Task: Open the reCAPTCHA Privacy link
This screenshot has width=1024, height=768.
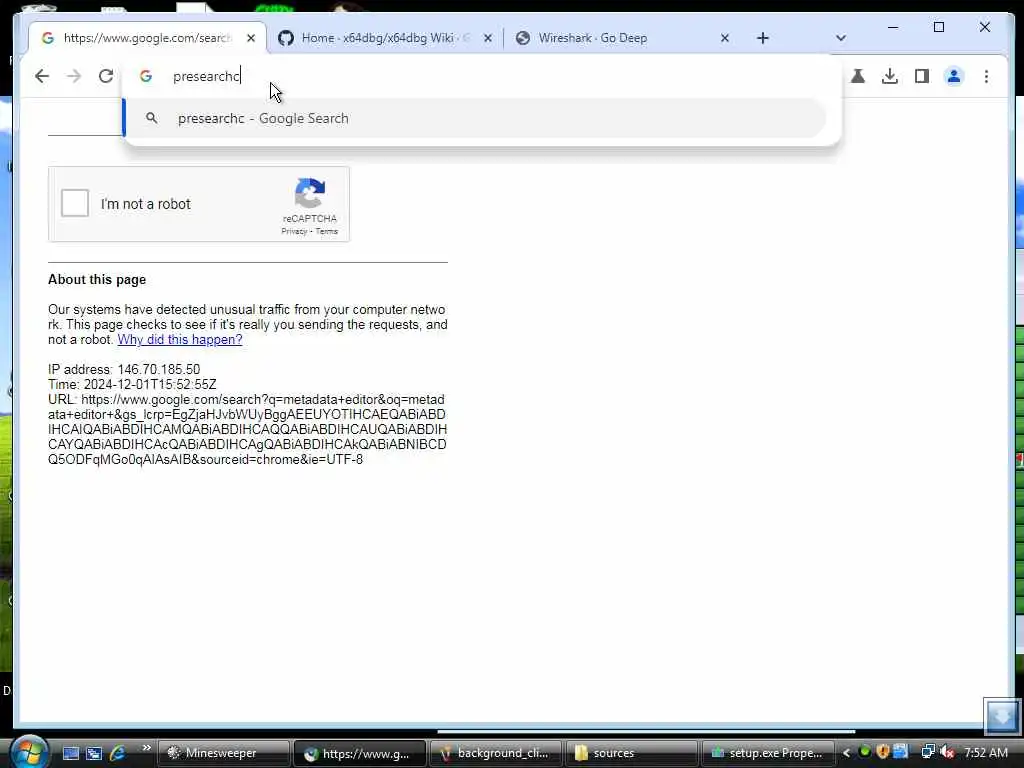Action: click(294, 231)
